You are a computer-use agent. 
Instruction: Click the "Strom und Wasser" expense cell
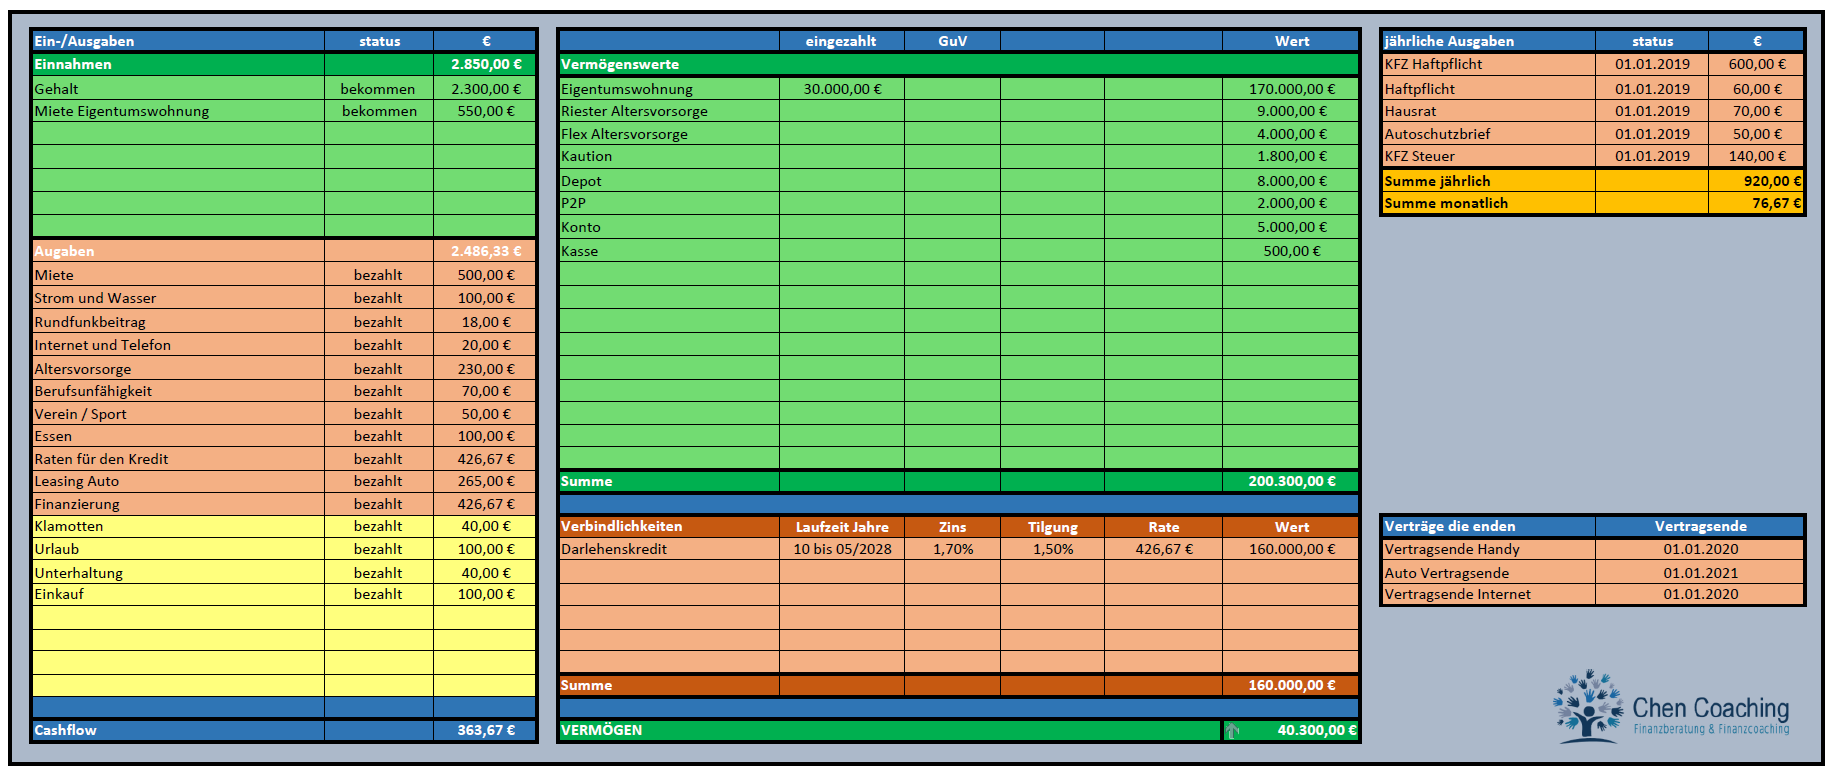pos(178,298)
